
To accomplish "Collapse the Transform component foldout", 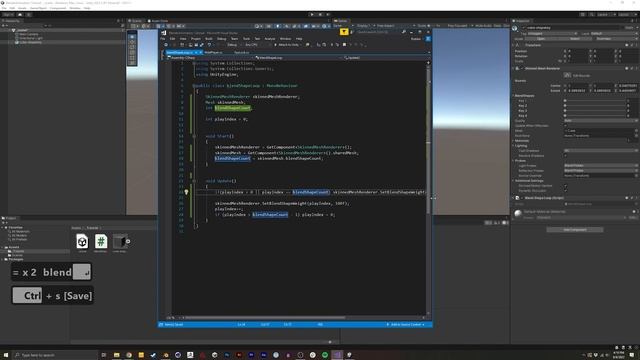I will (x=513, y=45).
